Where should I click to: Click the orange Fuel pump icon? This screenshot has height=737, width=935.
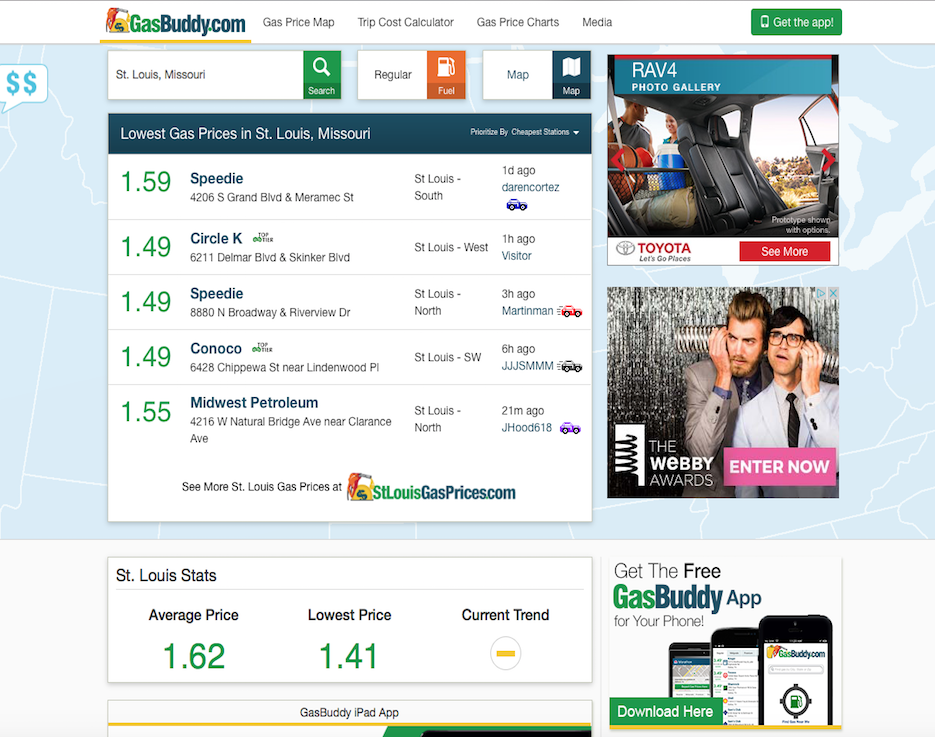pyautogui.click(x=446, y=75)
